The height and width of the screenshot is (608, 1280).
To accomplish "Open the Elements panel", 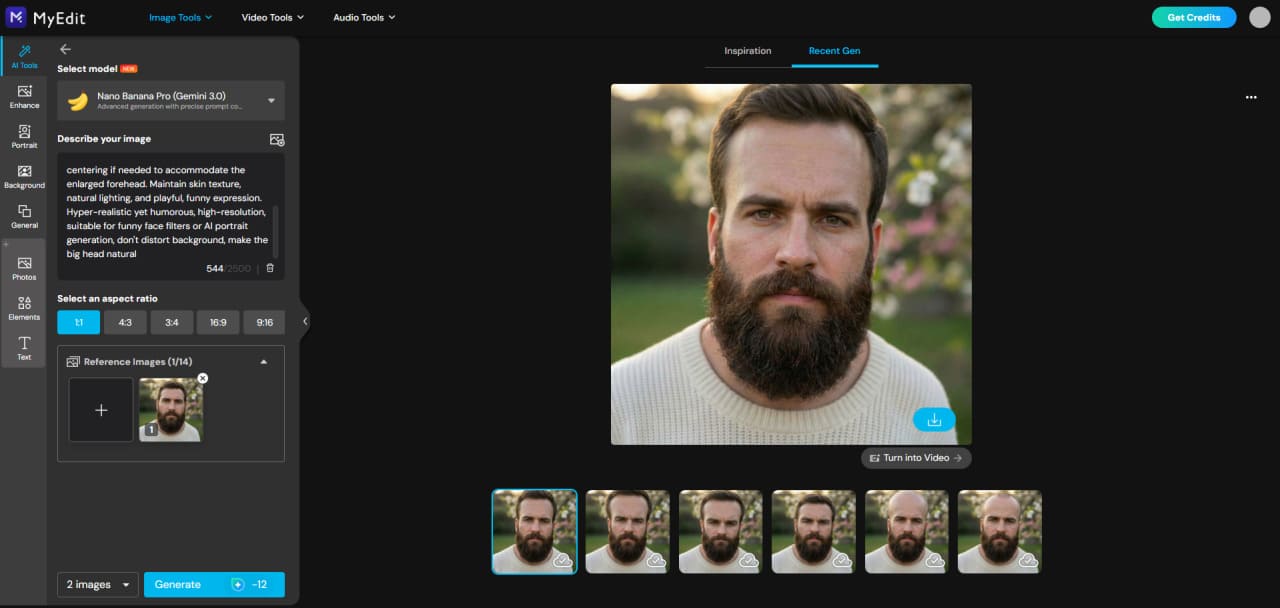I will pyautogui.click(x=23, y=307).
